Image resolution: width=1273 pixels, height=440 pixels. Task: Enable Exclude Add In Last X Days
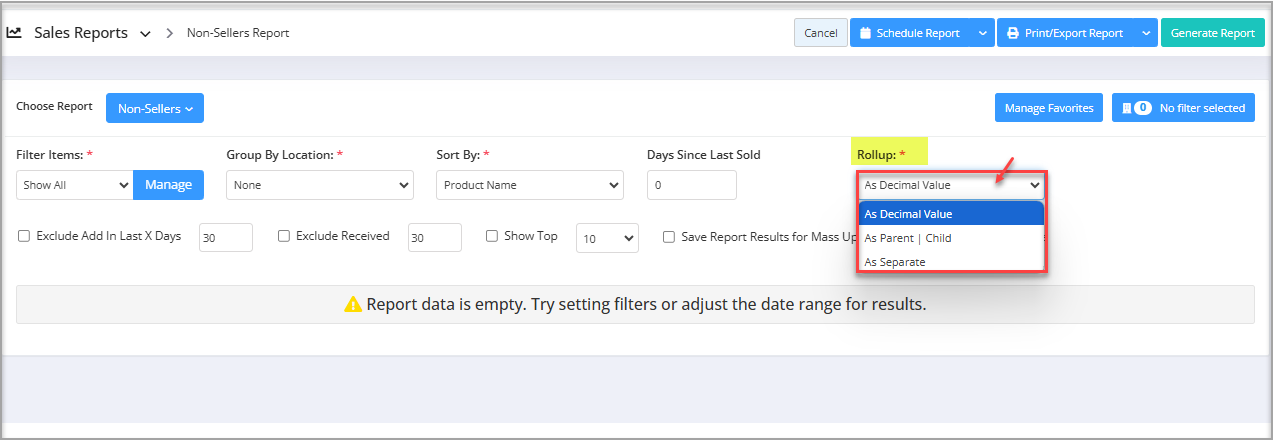(x=24, y=237)
